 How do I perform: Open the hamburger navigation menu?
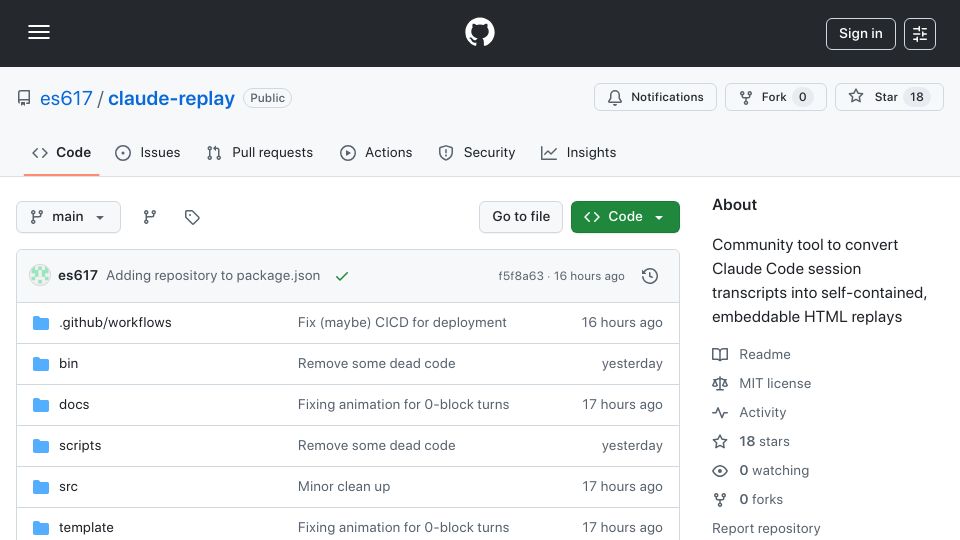(39, 32)
